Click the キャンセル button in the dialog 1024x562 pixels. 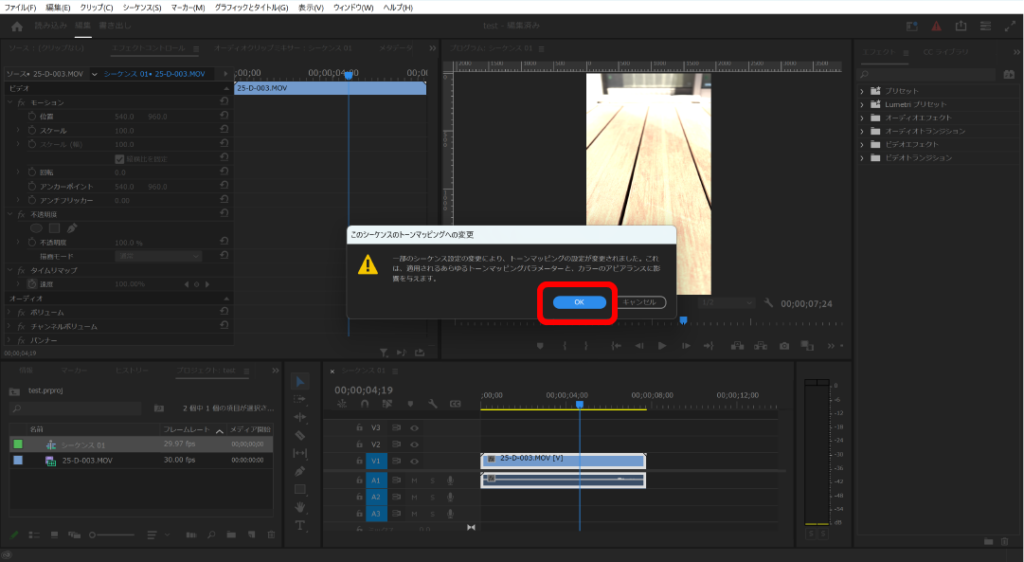click(x=640, y=302)
